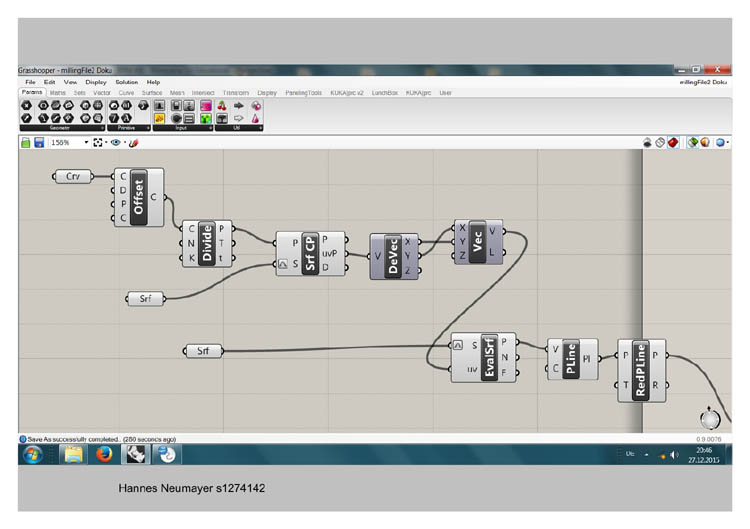Open the Named Views dropdown arrow
Viewport: 750px width, 529px height.
coord(124,143)
